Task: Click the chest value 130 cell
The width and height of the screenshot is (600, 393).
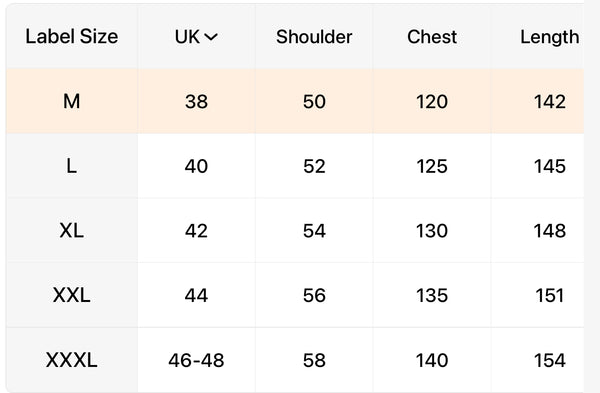Action: click(432, 231)
